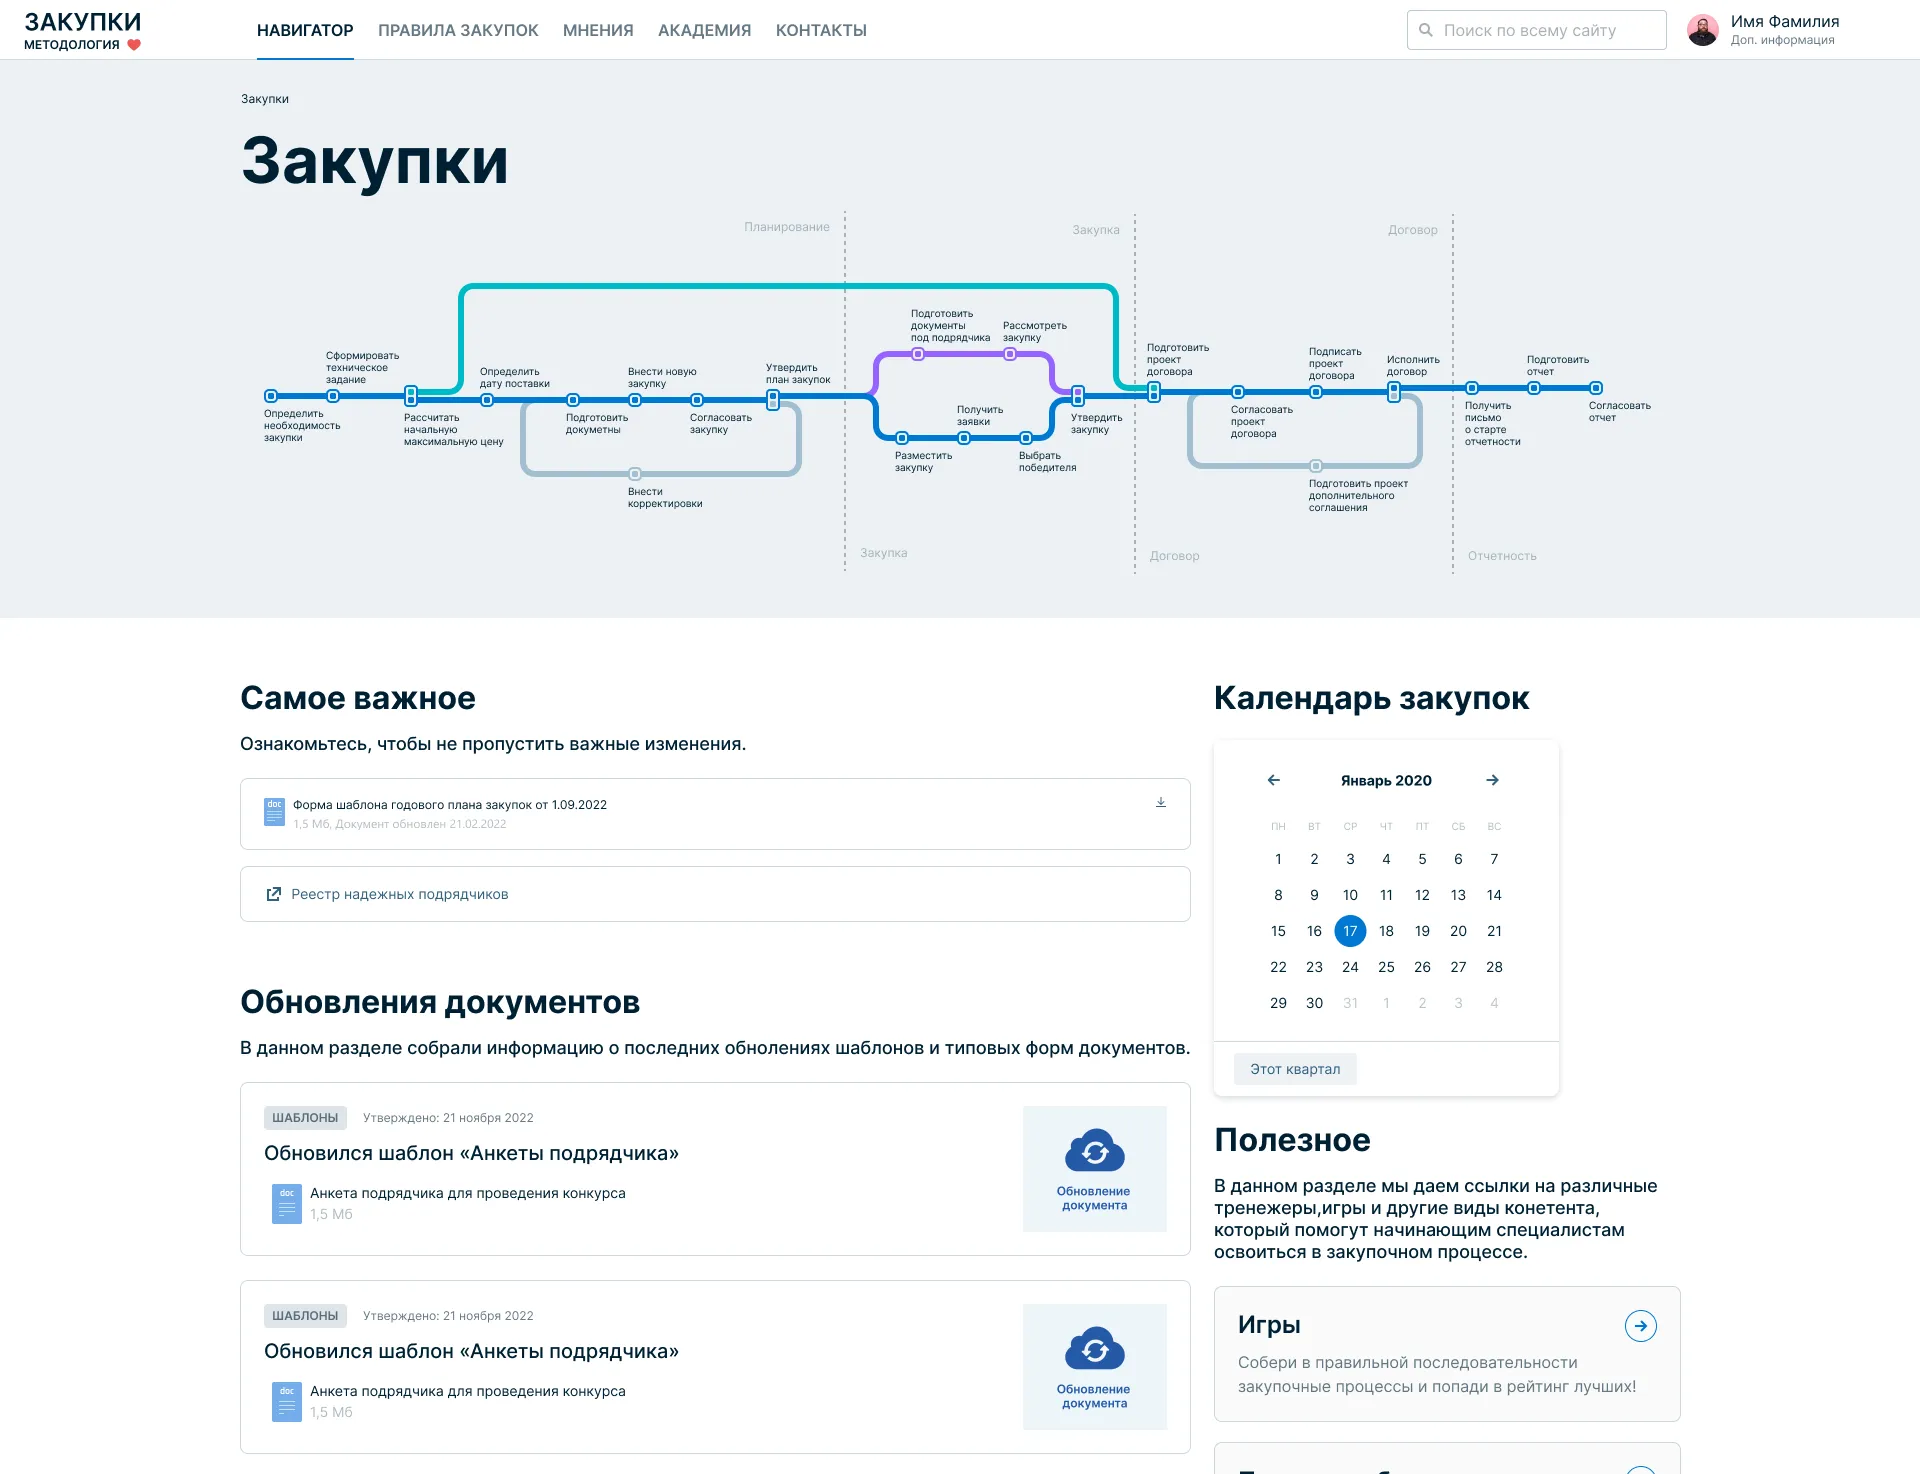Image resolution: width=1920 pixels, height=1474 pixels.
Task: Open the Реестр надежных подрядчиков link
Action: click(x=400, y=894)
